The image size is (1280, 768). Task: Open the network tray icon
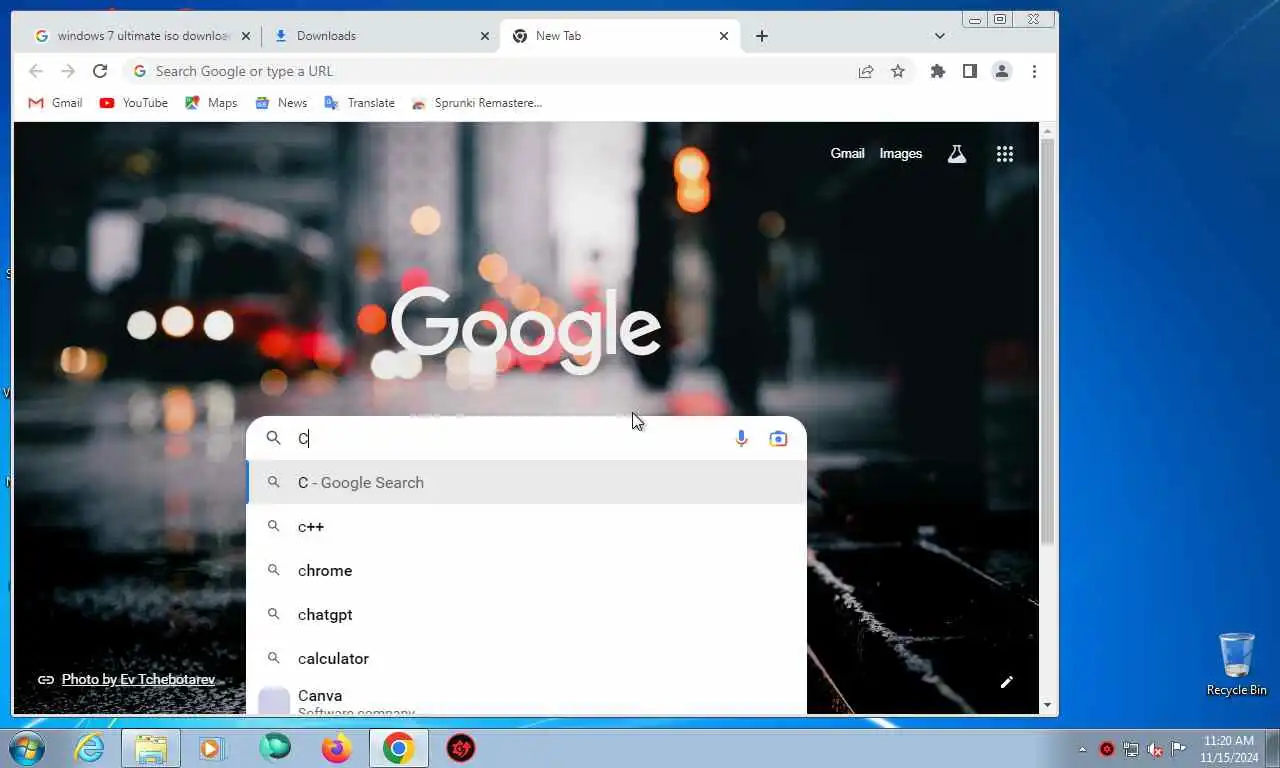(x=1131, y=749)
